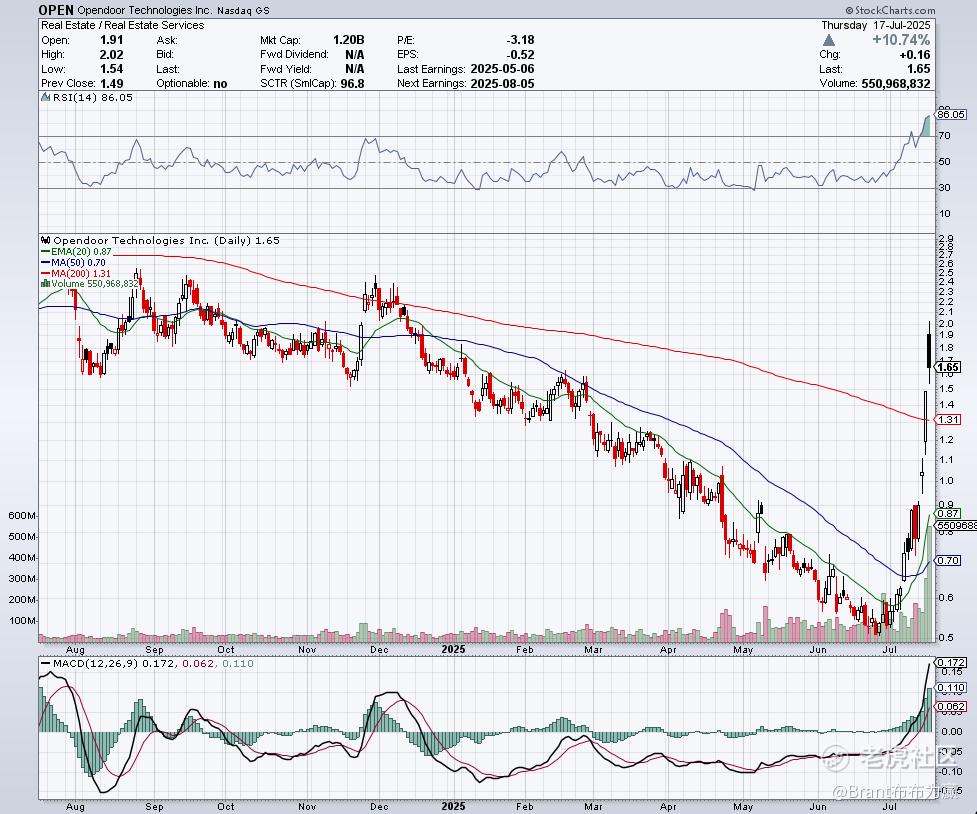Click the candlestick icon beside the Opendoor (Daily) title
Viewport: 977px width, 814px height.
[45, 240]
